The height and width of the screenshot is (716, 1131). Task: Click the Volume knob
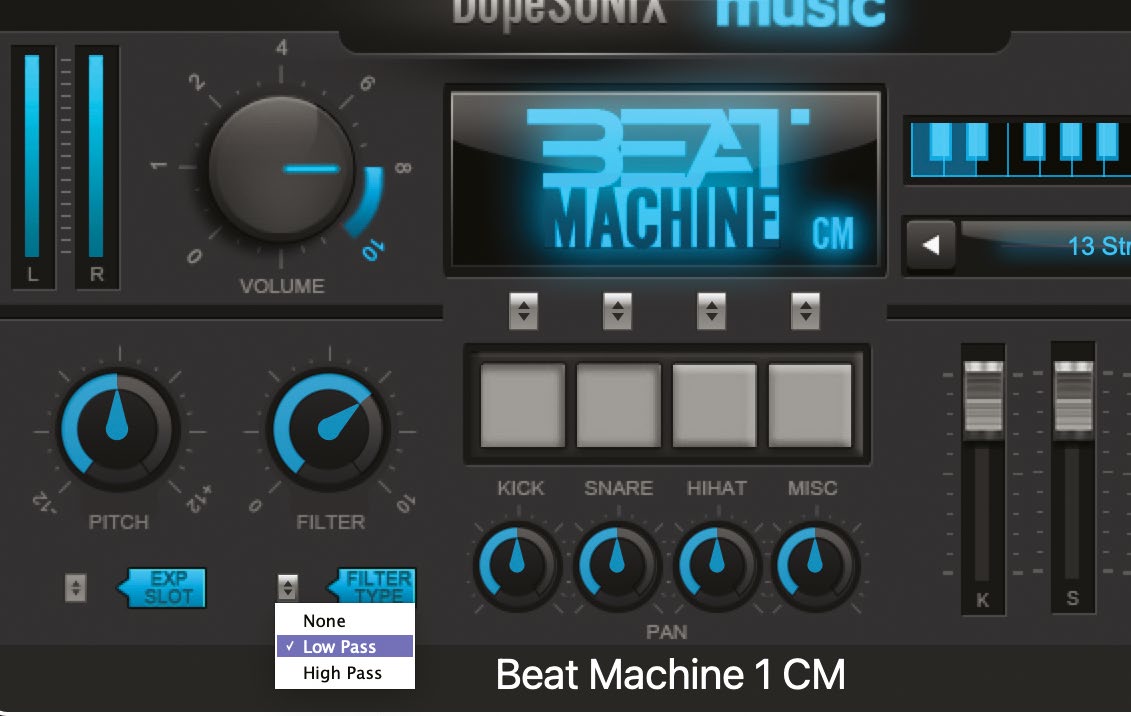(x=281, y=169)
